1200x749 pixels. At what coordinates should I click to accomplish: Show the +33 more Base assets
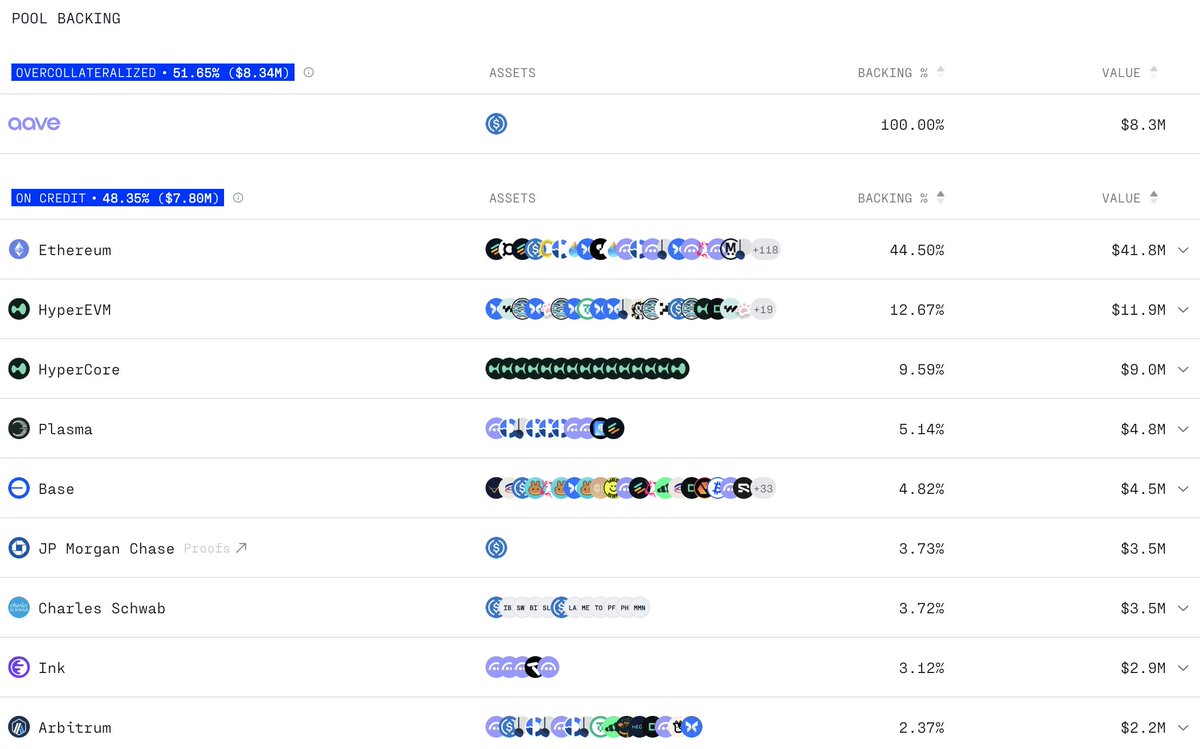pos(763,489)
